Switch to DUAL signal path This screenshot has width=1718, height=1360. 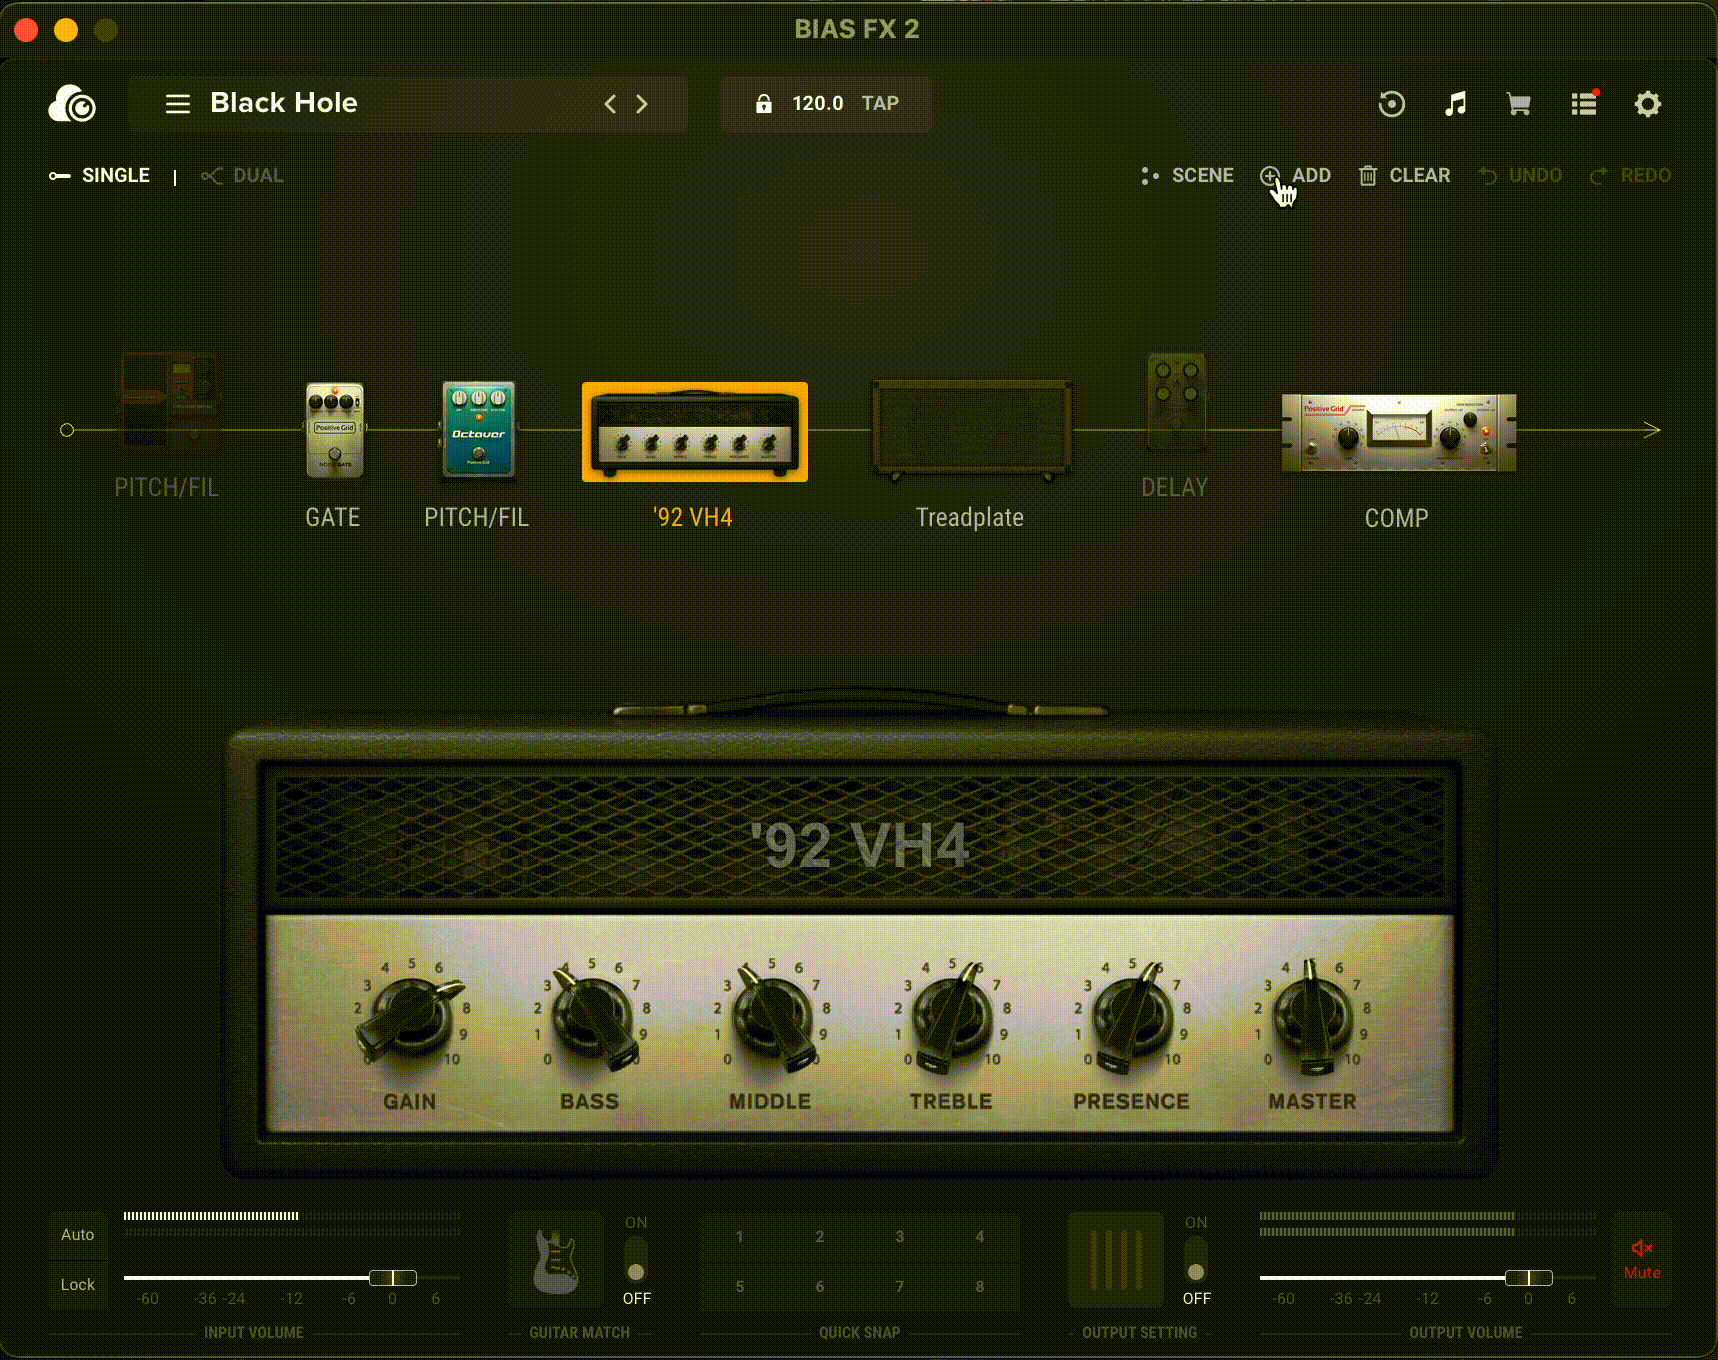coord(242,175)
